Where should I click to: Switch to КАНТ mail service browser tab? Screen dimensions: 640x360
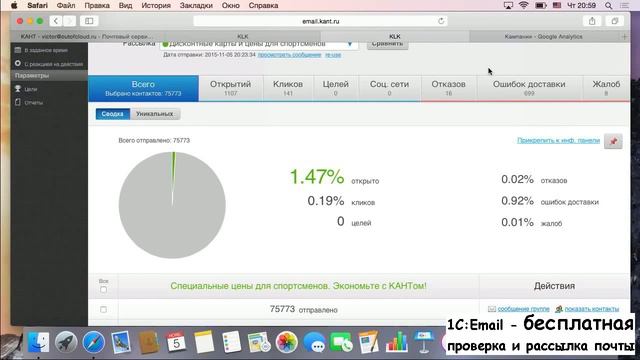[87, 36]
